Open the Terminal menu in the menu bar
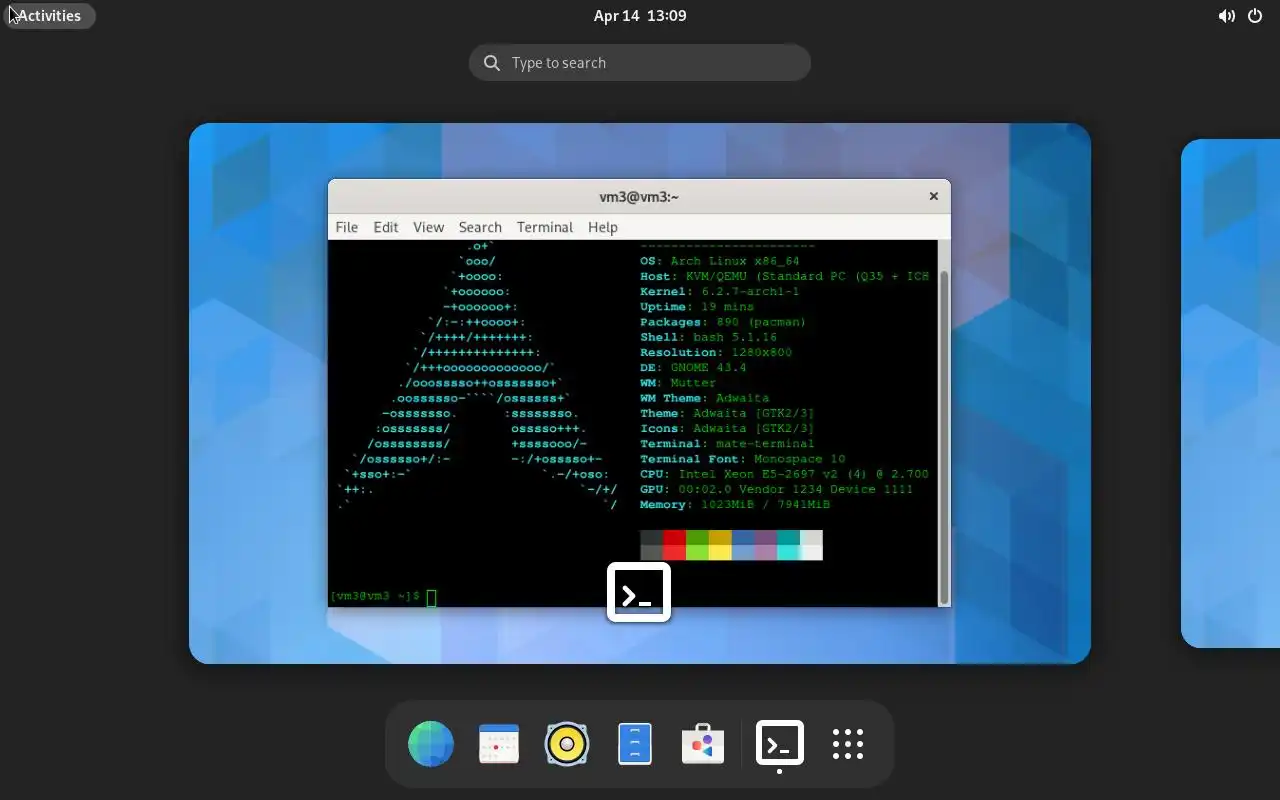This screenshot has width=1280, height=800. (545, 227)
